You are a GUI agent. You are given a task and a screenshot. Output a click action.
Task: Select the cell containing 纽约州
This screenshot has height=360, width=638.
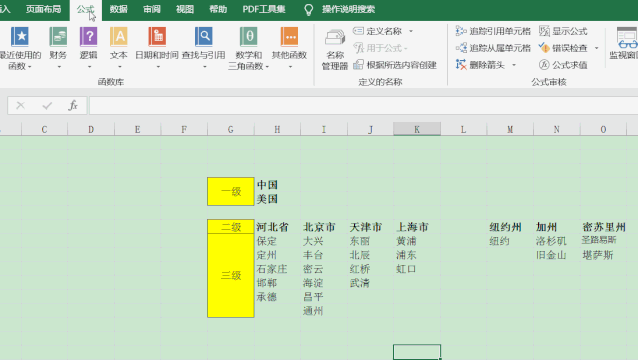tap(510, 227)
